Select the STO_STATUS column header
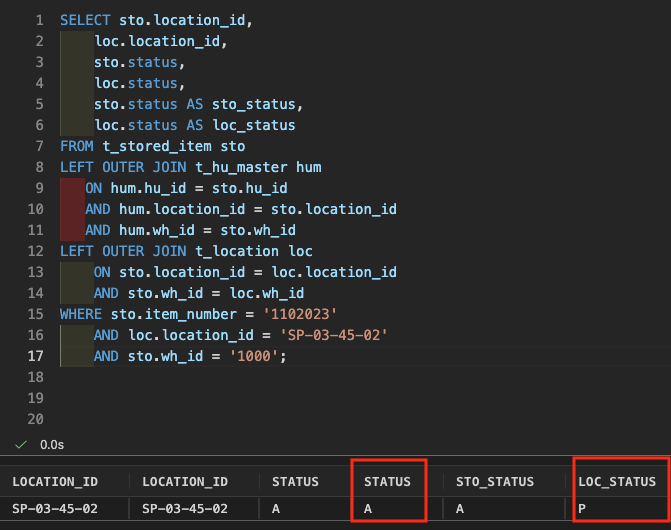The width and height of the screenshot is (671, 530). click(495, 482)
